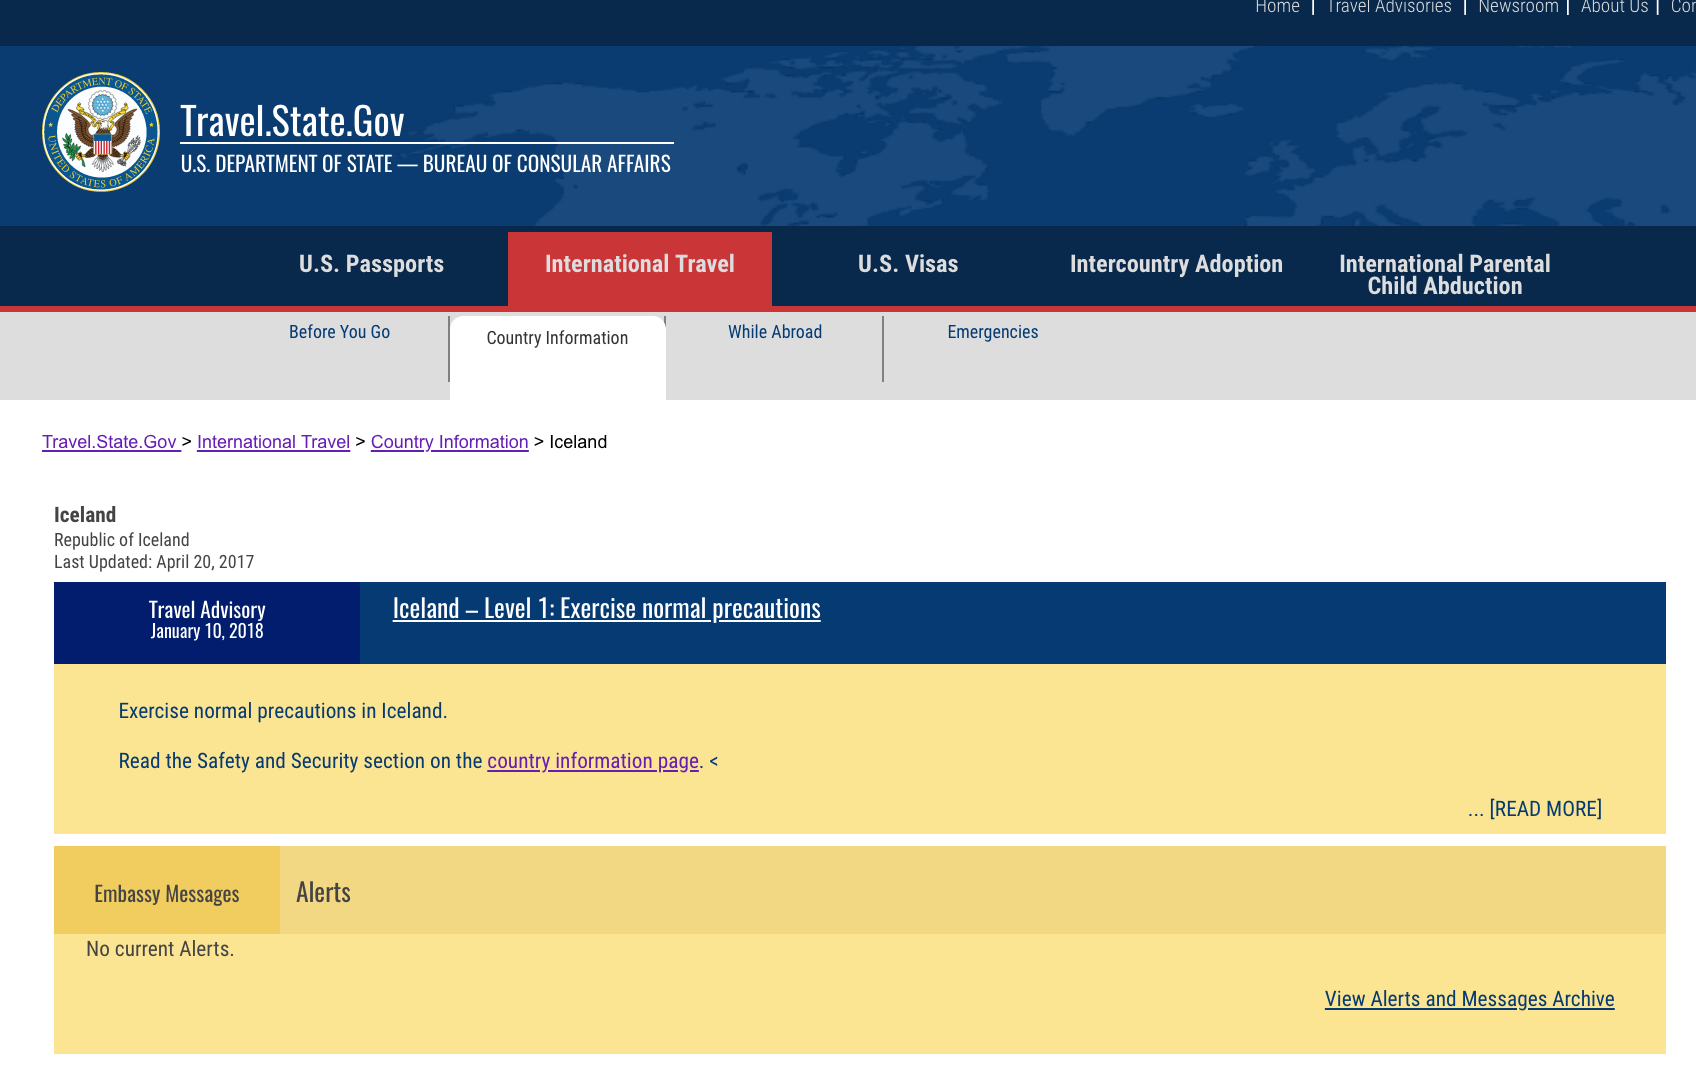Click the Travel Advisory January 10, 2018 box
Viewport: 1696px width, 1078px height.
click(207, 623)
